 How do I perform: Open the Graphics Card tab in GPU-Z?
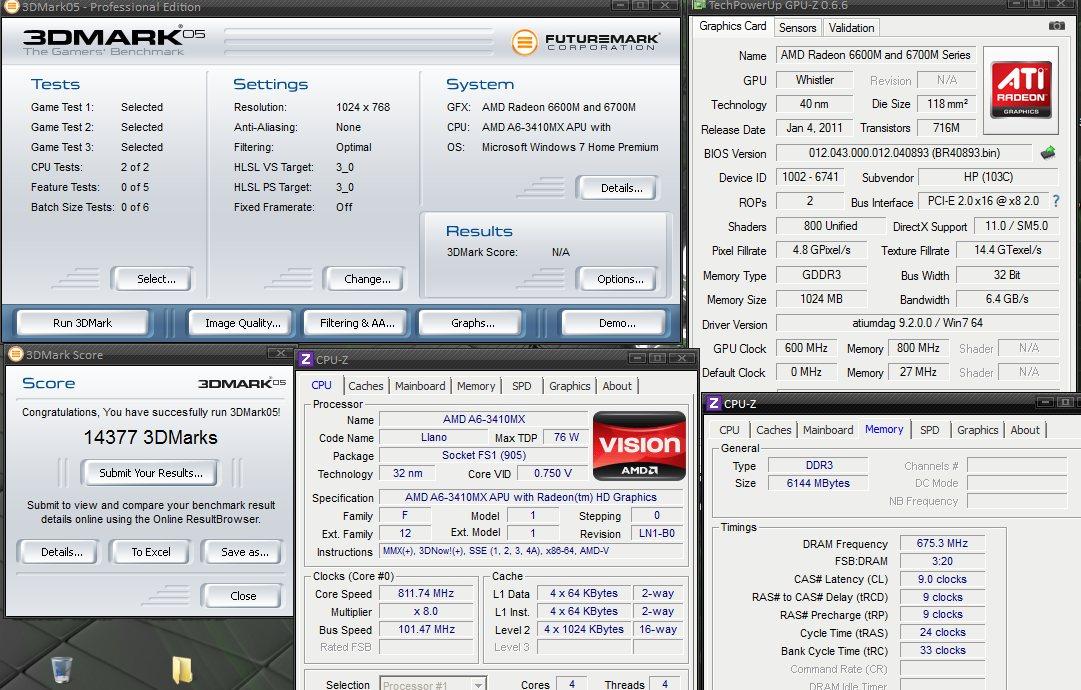[x=732, y=26]
